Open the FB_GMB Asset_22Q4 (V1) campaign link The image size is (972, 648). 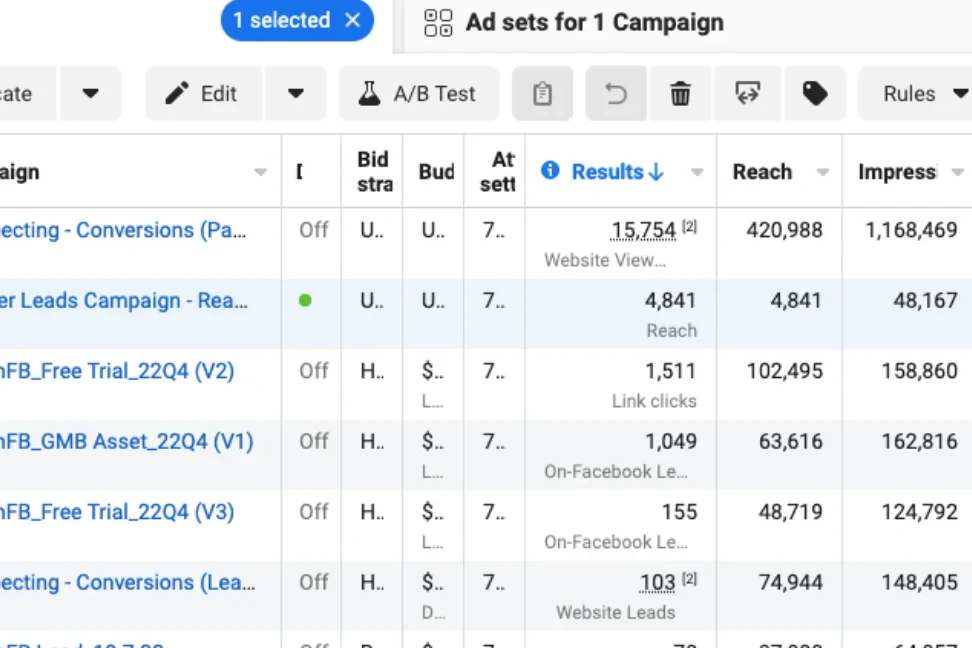coord(126,441)
